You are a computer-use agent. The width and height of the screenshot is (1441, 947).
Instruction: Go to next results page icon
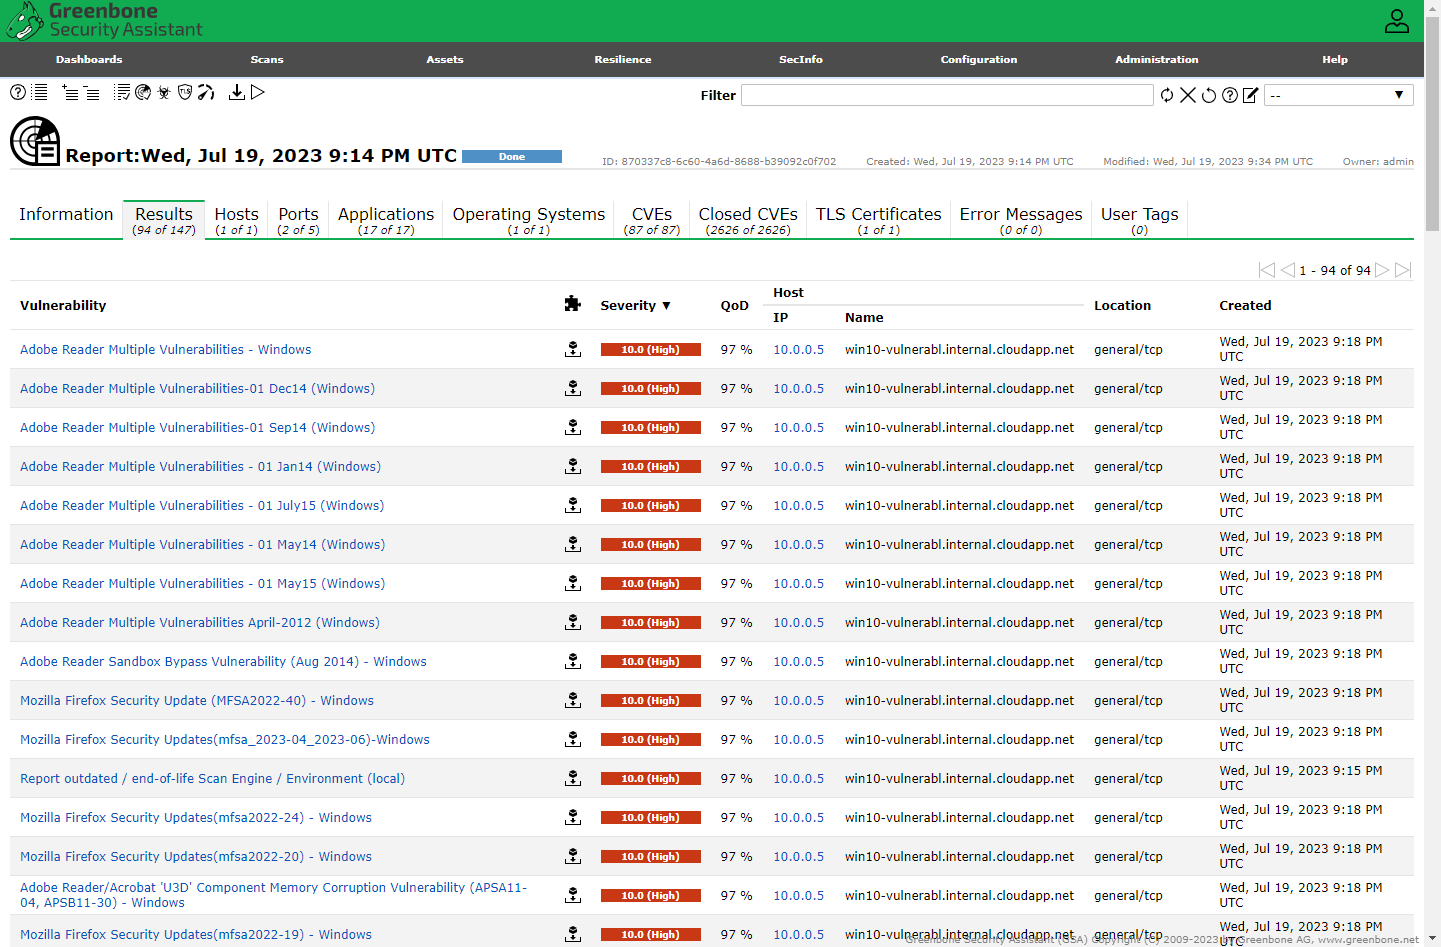(1382, 270)
